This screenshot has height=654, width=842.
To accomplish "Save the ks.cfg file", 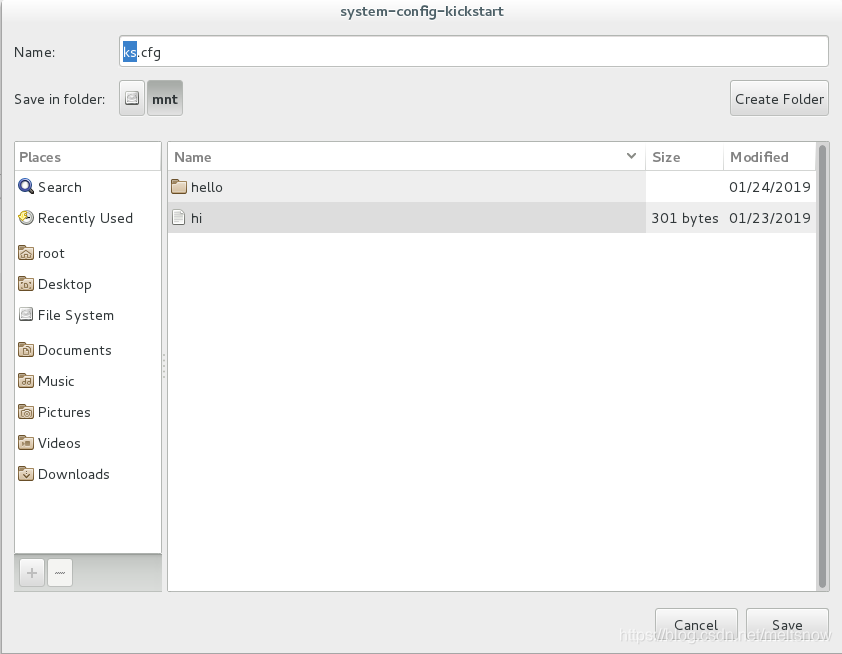I will pyautogui.click(x=787, y=625).
